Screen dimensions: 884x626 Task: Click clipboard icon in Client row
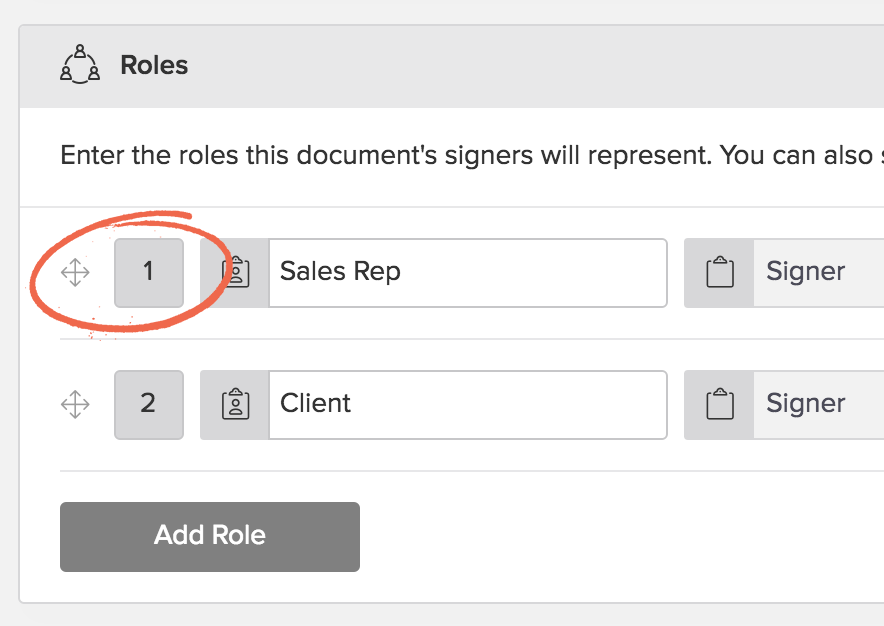[720, 405]
